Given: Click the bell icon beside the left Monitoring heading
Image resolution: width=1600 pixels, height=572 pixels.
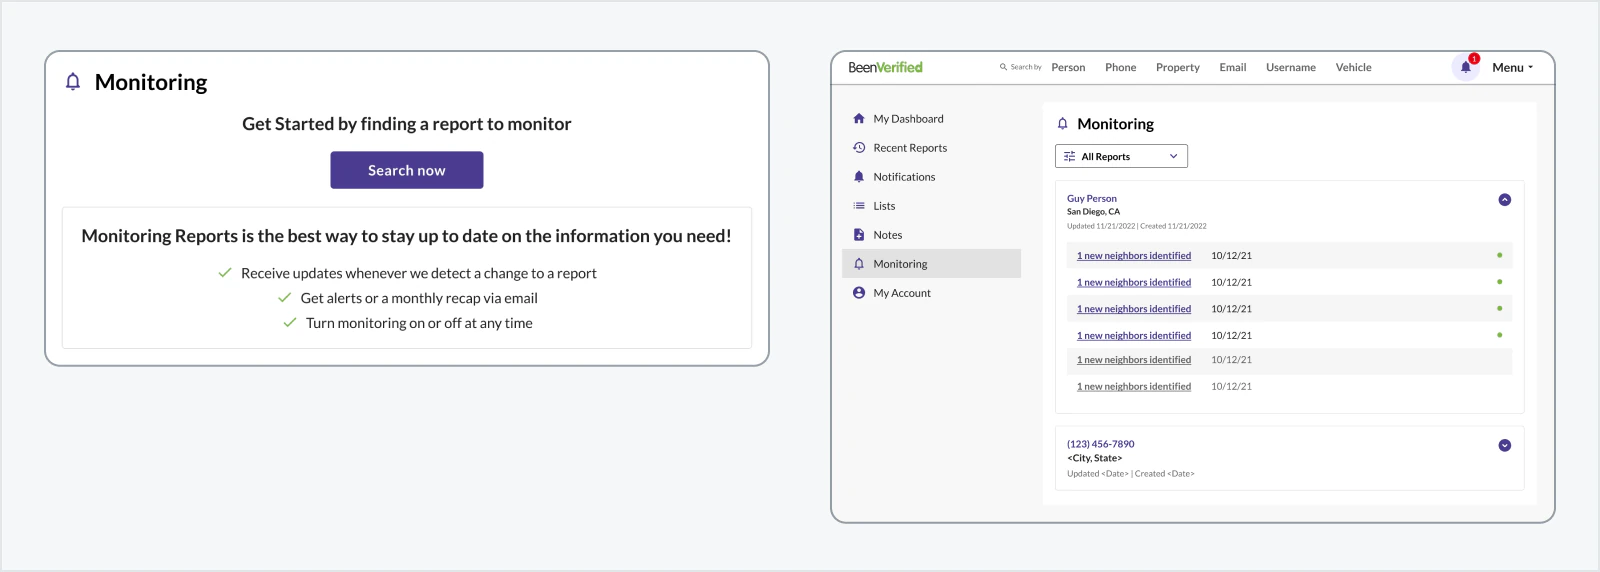Looking at the screenshot, I should [x=73, y=82].
